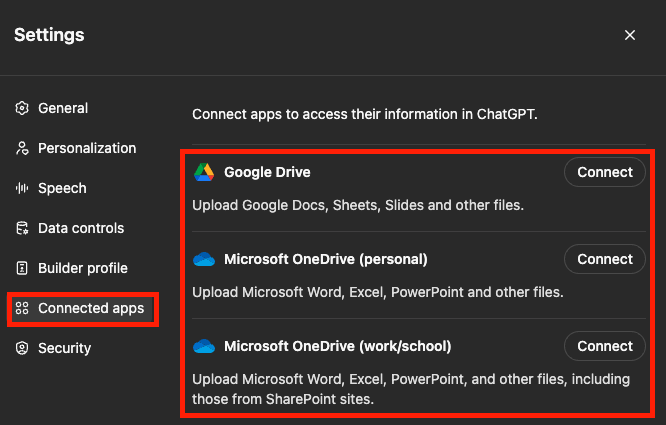
Task: Click the Builder profile badge icon
Action: click(22, 268)
